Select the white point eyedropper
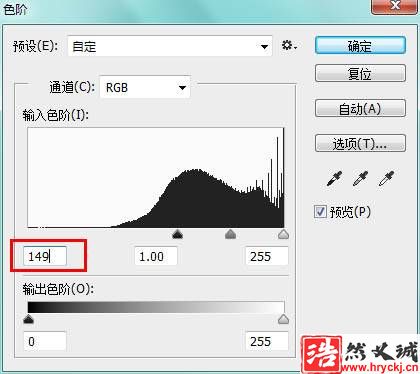Viewport: 420px width, 374px height. pyautogui.click(x=386, y=179)
